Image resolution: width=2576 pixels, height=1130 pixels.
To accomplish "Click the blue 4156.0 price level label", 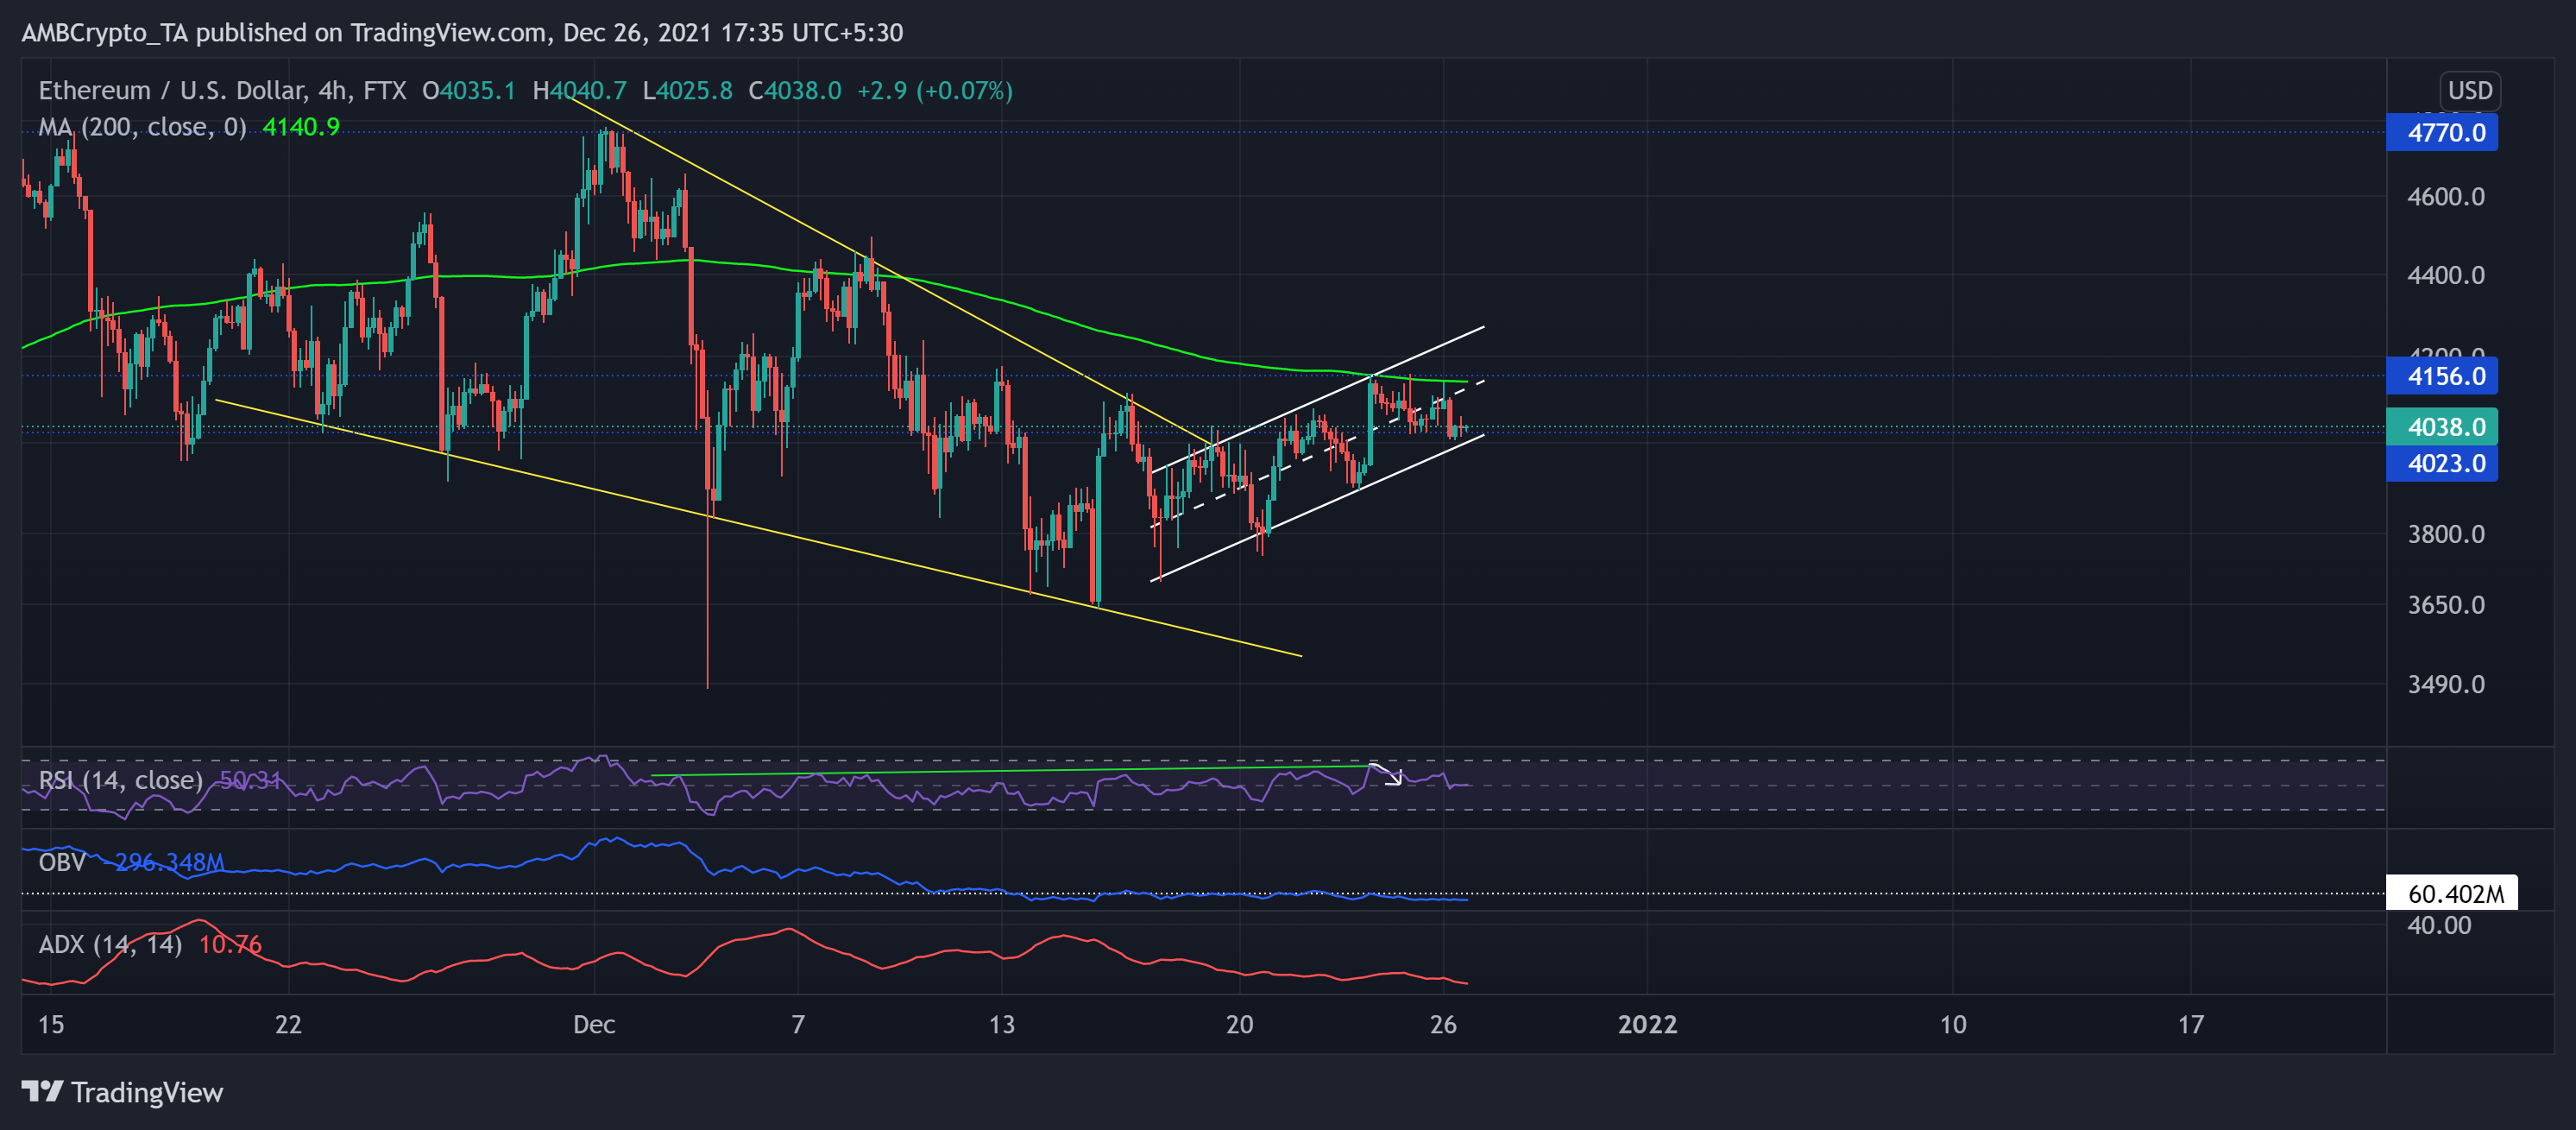I will [x=2441, y=376].
